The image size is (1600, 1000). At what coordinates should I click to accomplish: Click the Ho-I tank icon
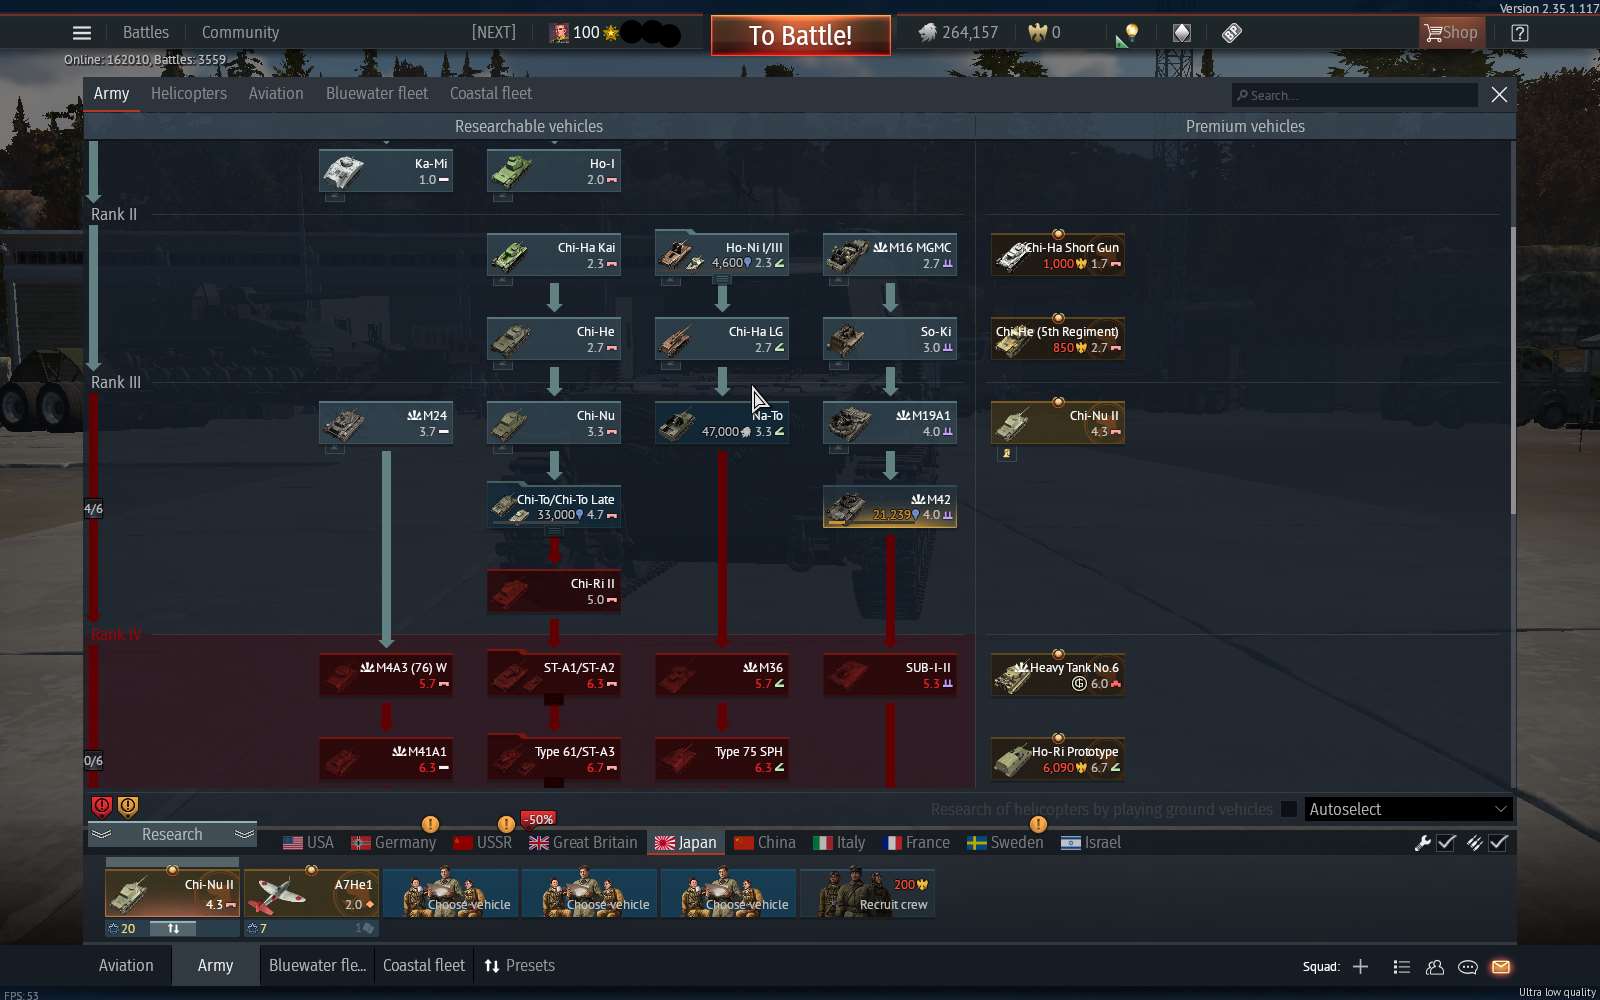(511, 171)
